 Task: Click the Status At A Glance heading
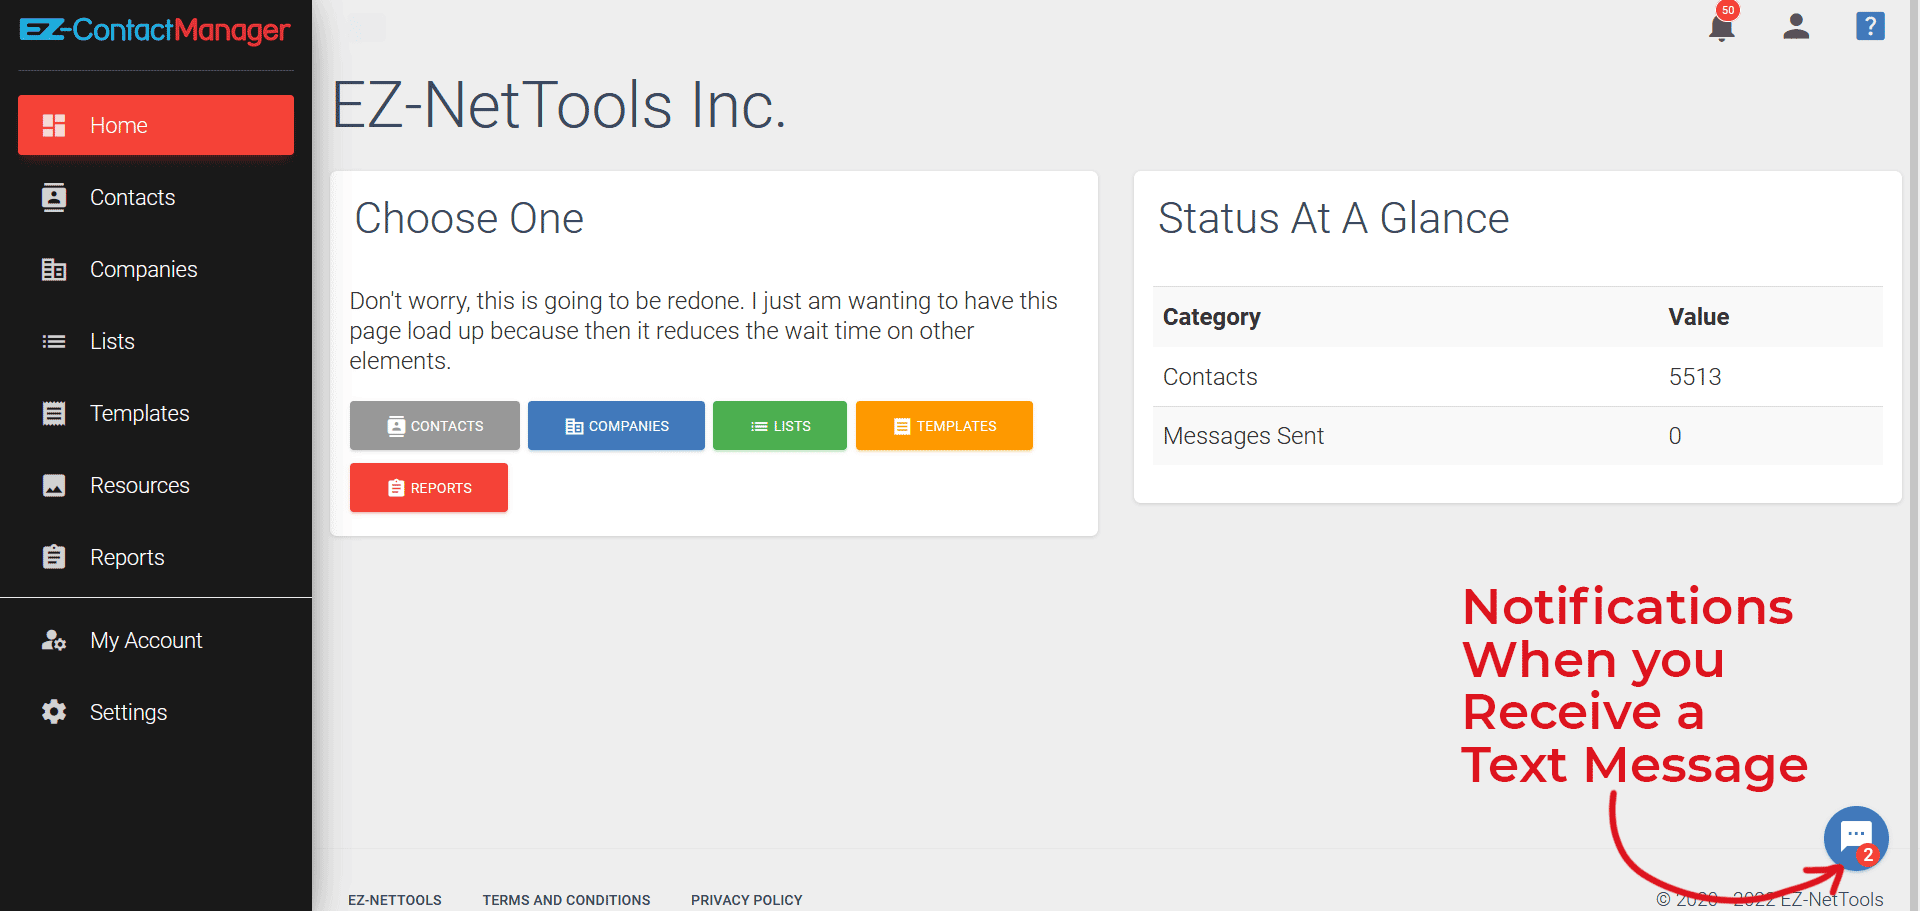[1334, 218]
